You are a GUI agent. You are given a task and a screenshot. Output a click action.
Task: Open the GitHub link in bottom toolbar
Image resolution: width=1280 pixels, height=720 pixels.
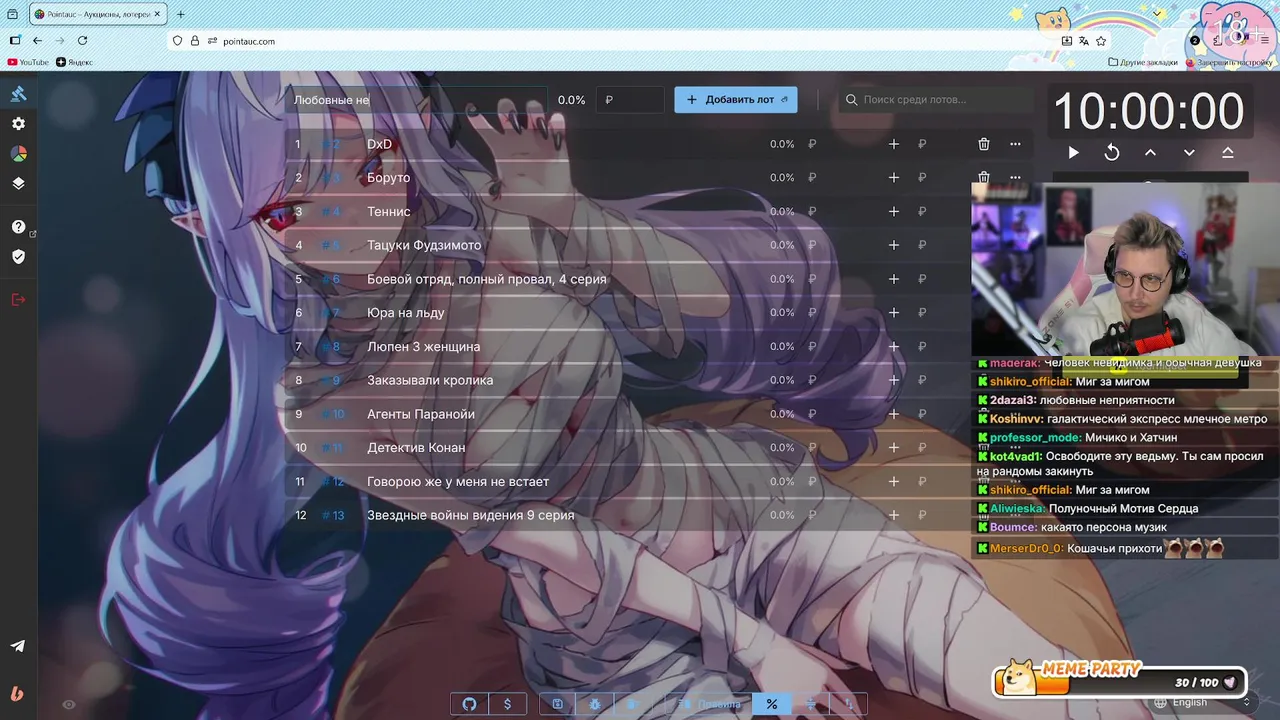469,704
